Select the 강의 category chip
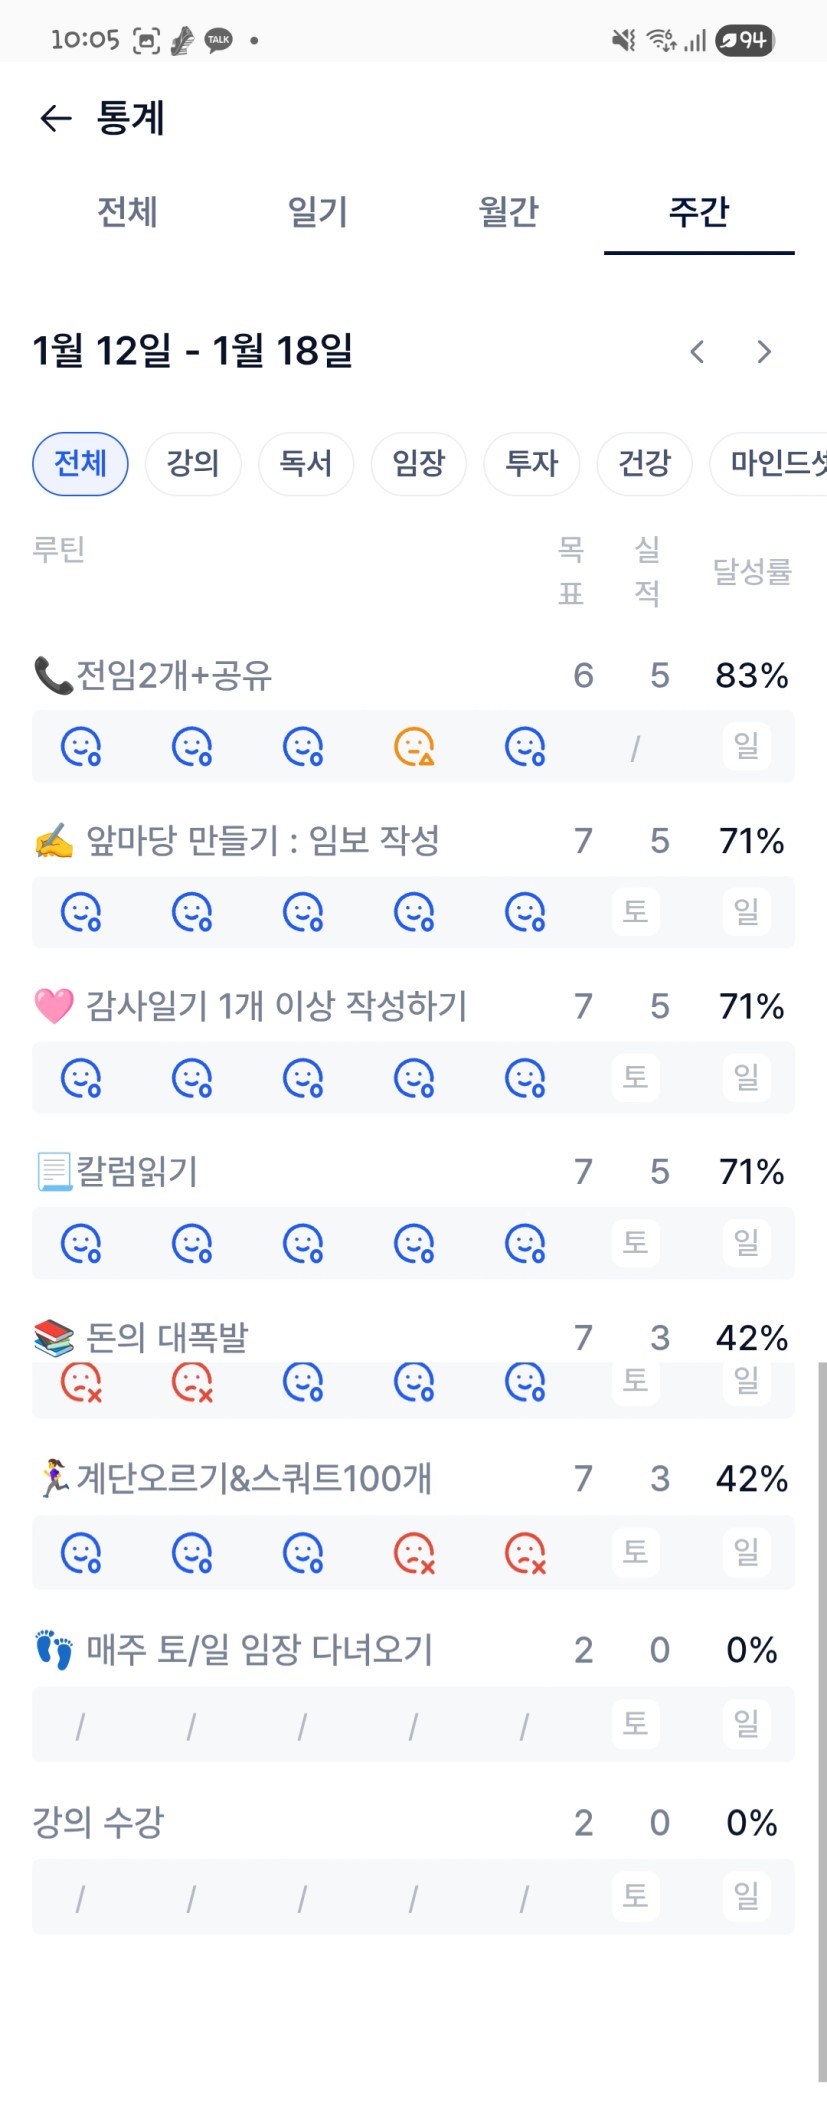 tap(193, 464)
